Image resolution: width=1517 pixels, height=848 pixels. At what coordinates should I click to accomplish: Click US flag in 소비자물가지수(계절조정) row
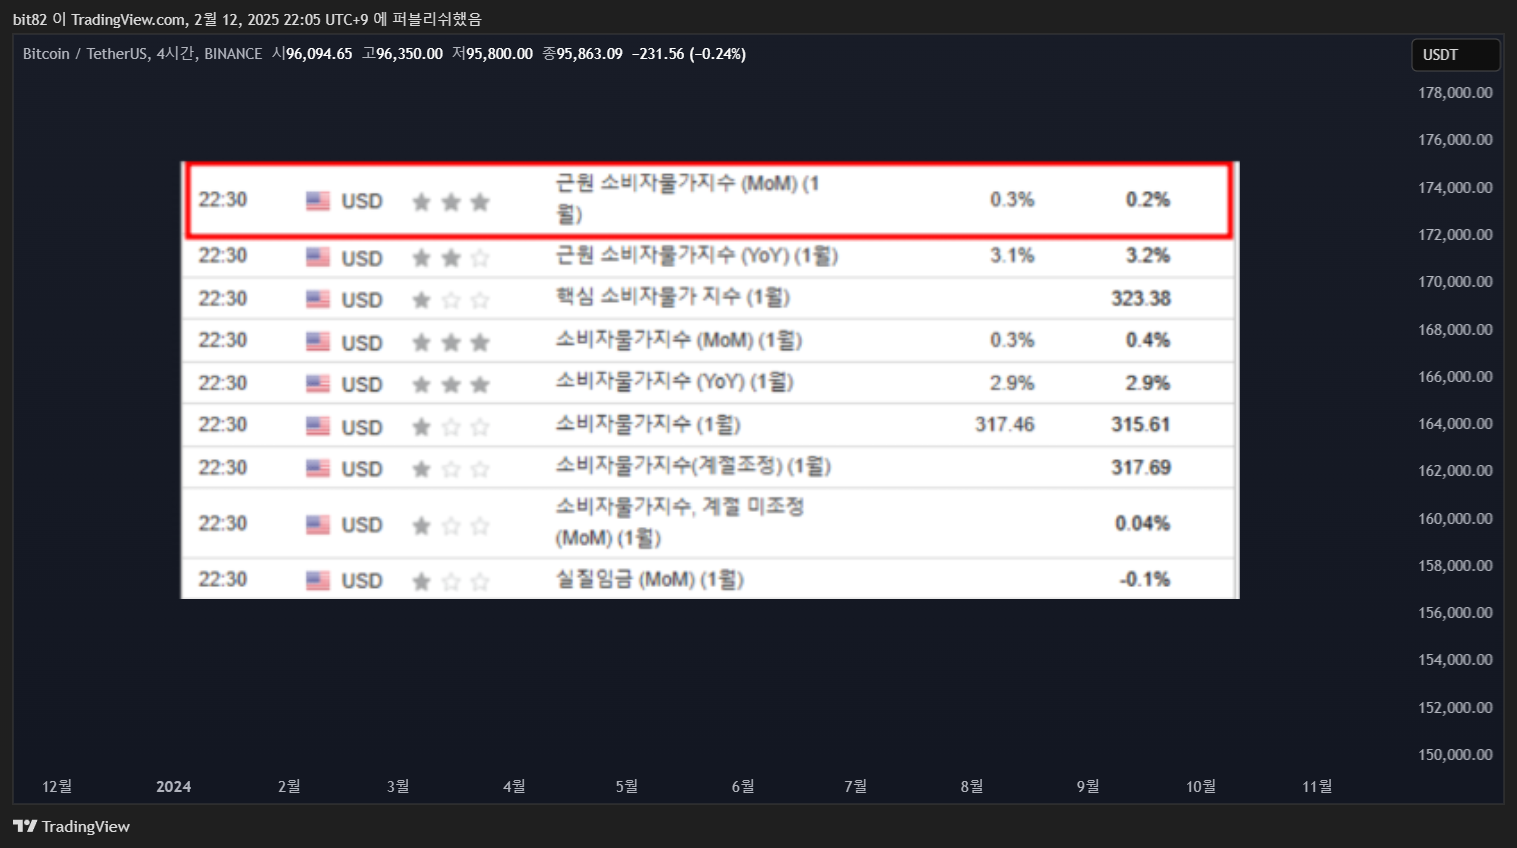click(x=318, y=469)
